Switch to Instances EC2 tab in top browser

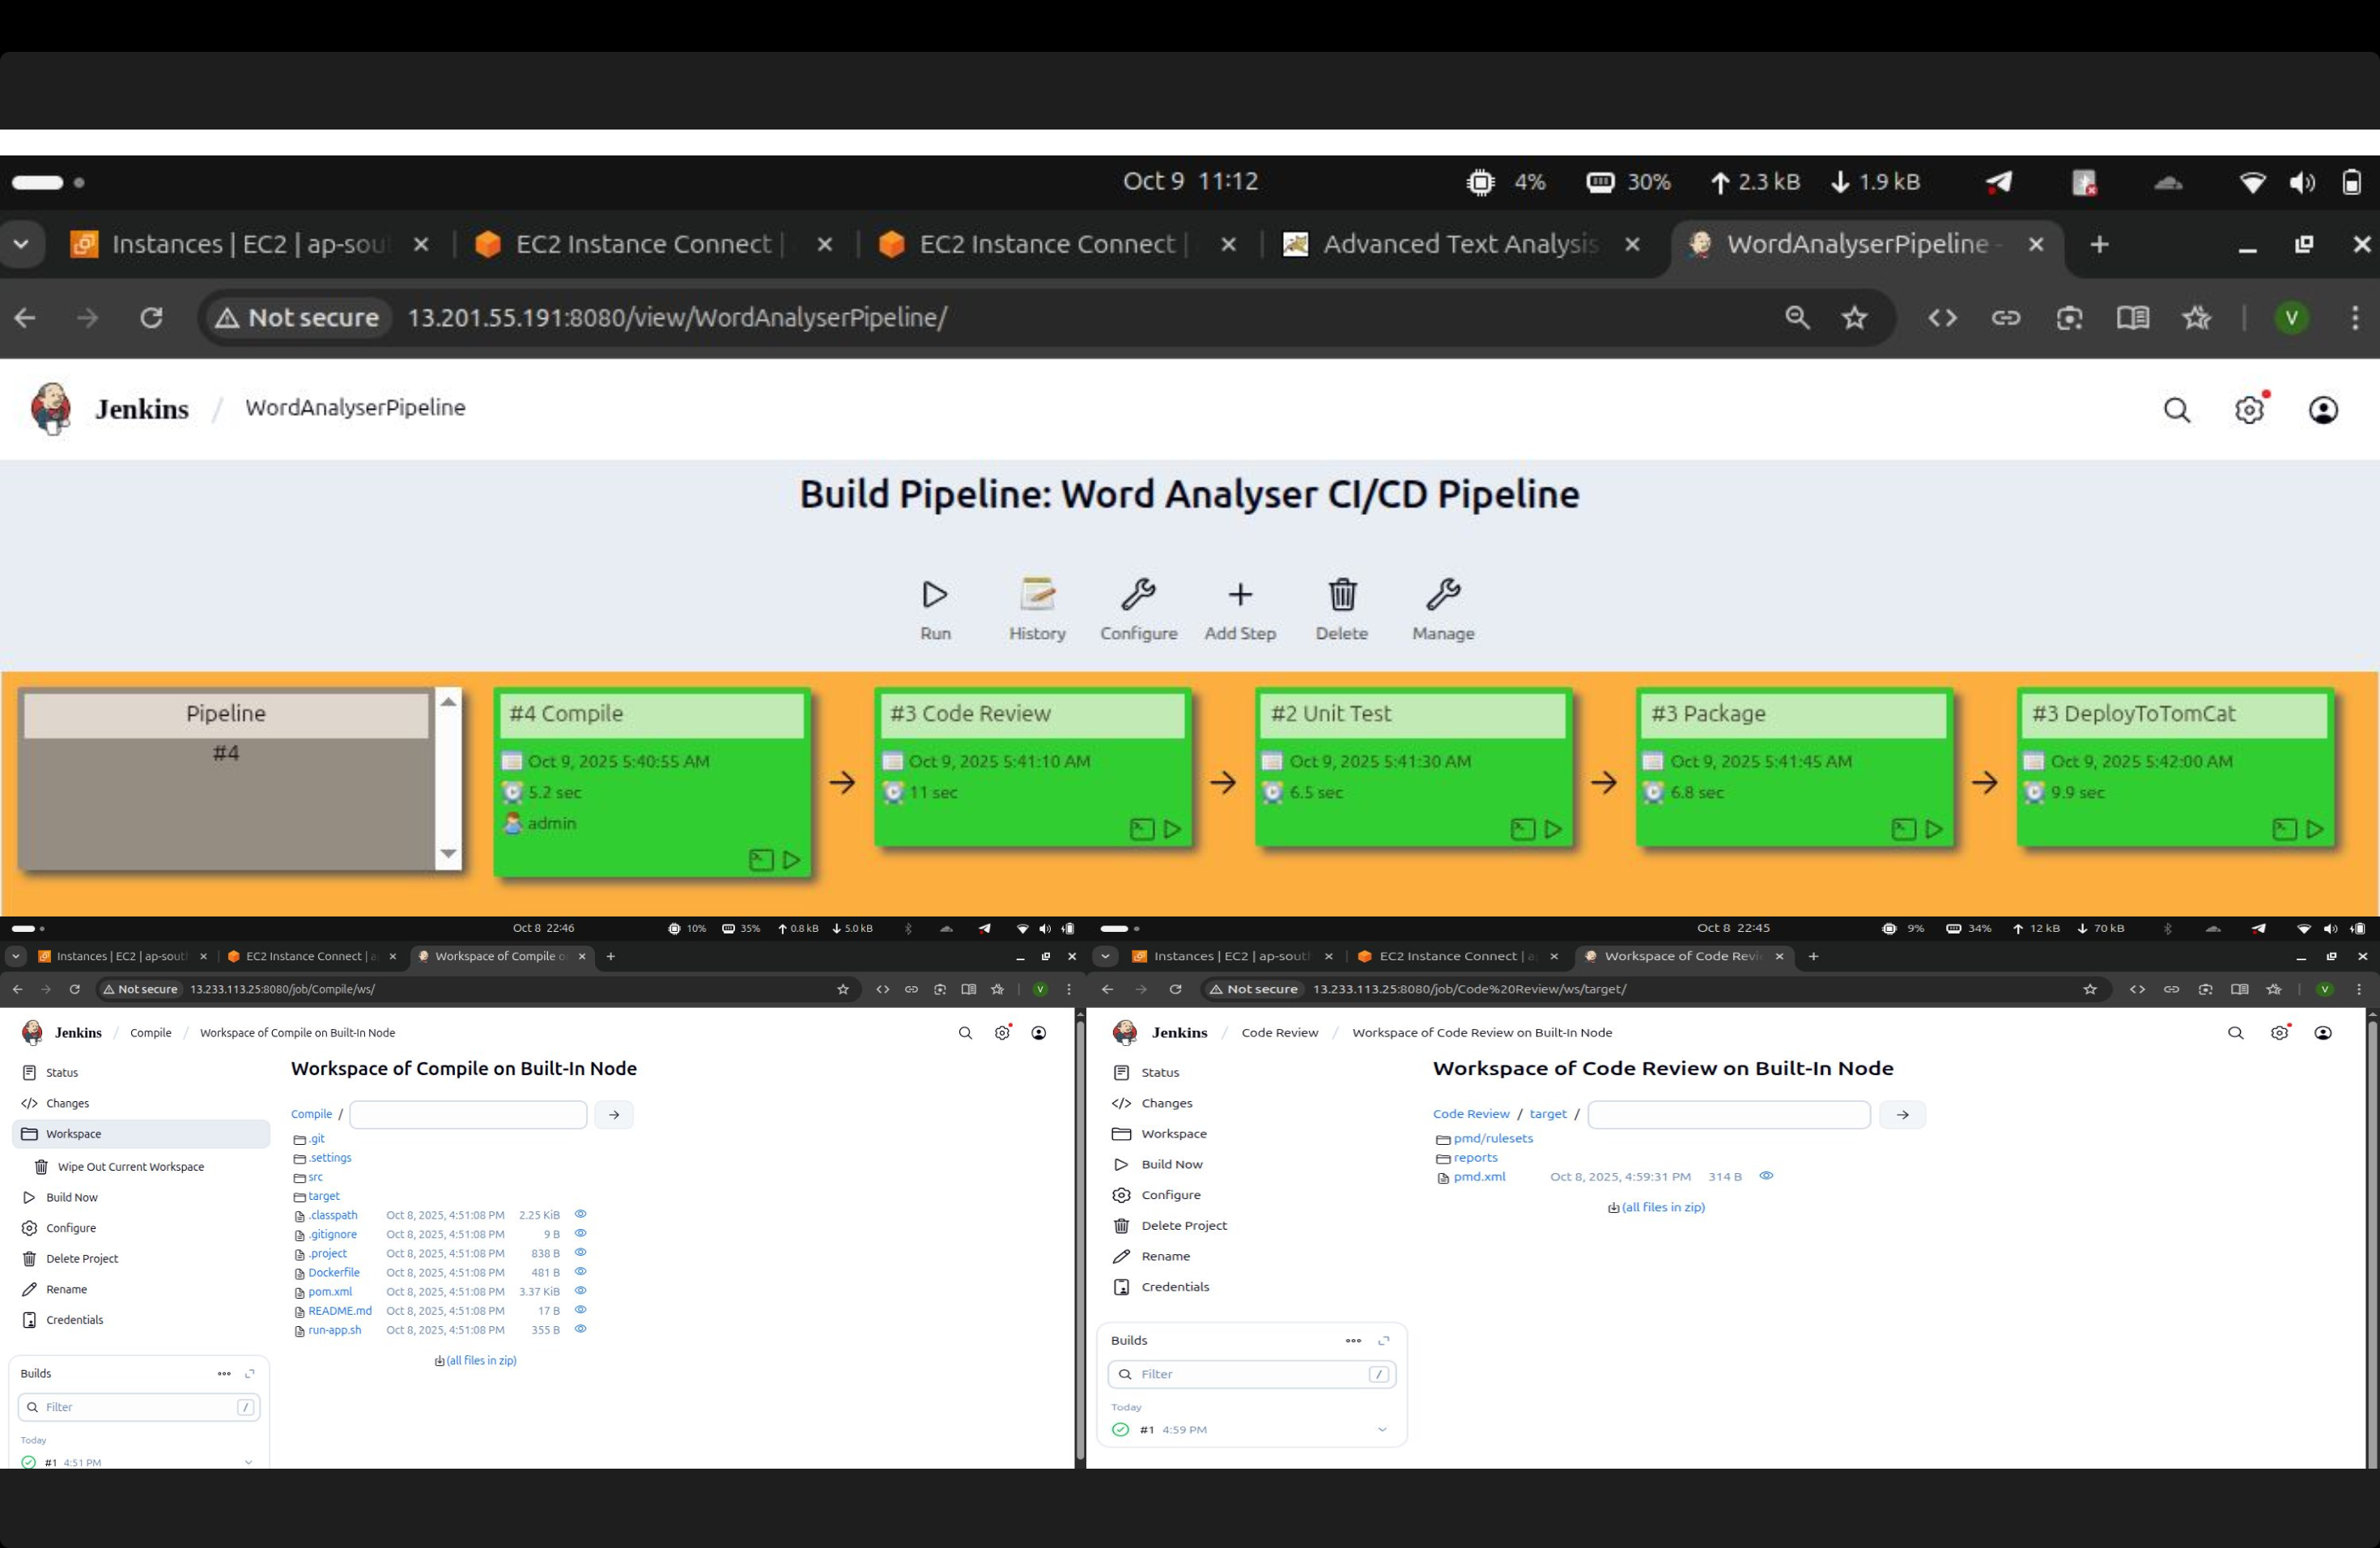point(250,244)
